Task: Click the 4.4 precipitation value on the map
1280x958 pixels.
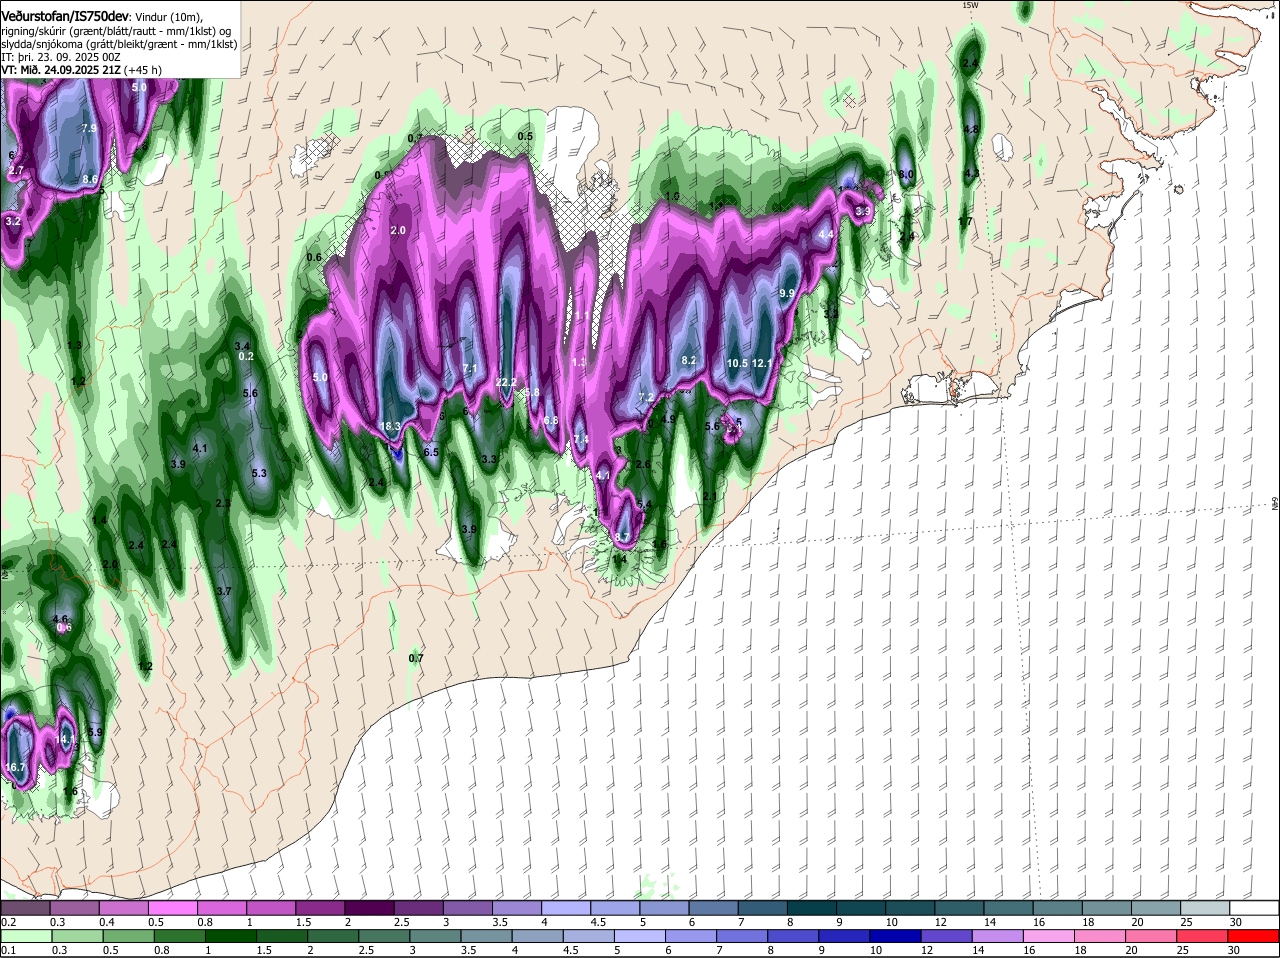Action: click(826, 233)
